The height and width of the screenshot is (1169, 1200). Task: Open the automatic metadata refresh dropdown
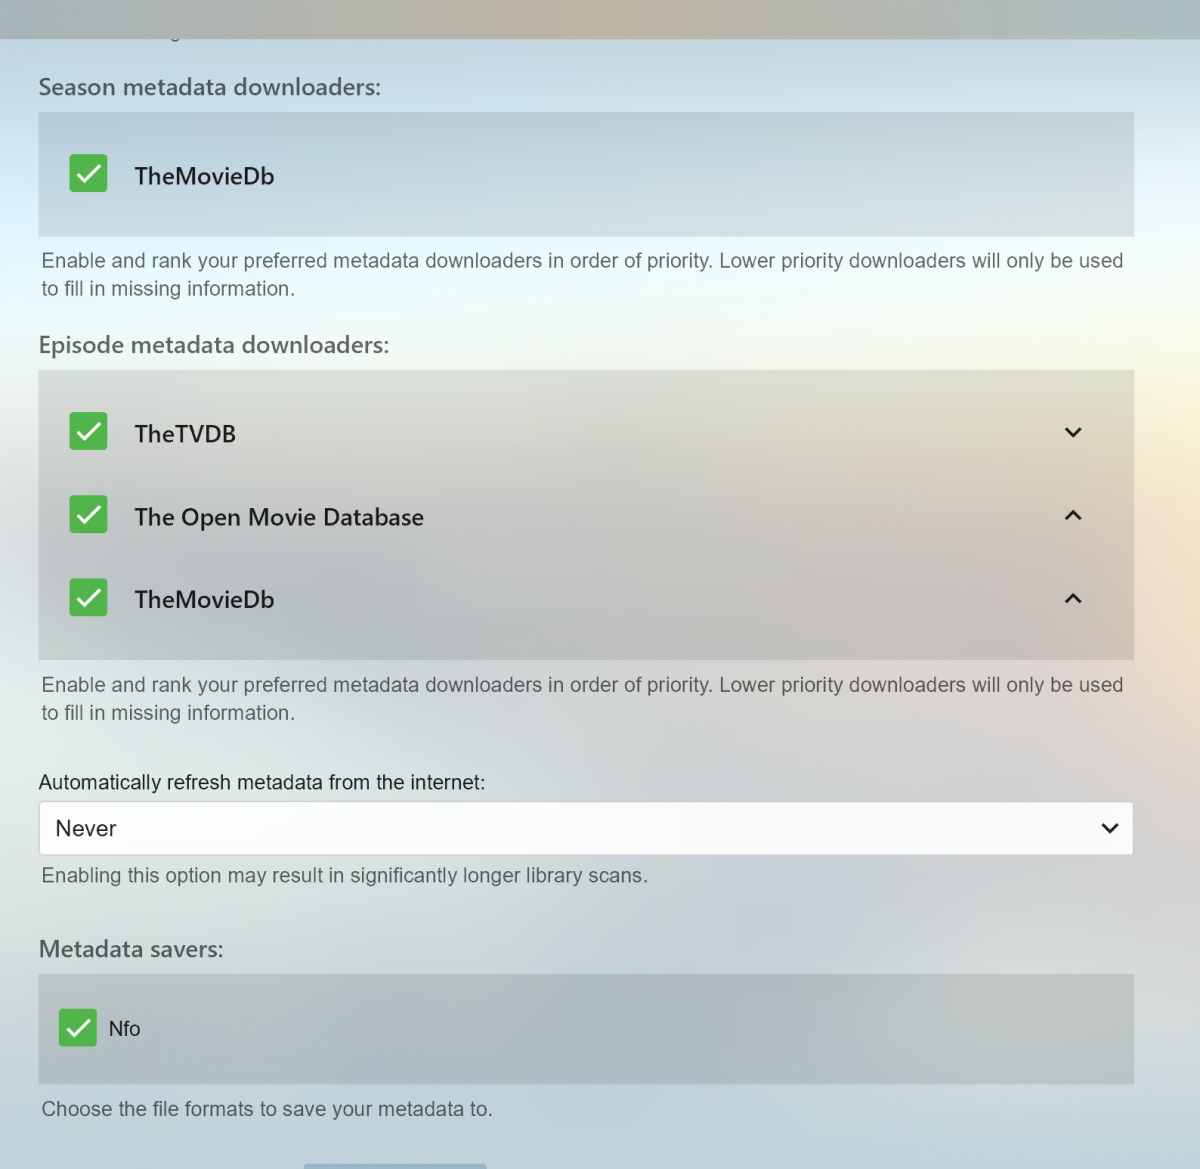(585, 828)
